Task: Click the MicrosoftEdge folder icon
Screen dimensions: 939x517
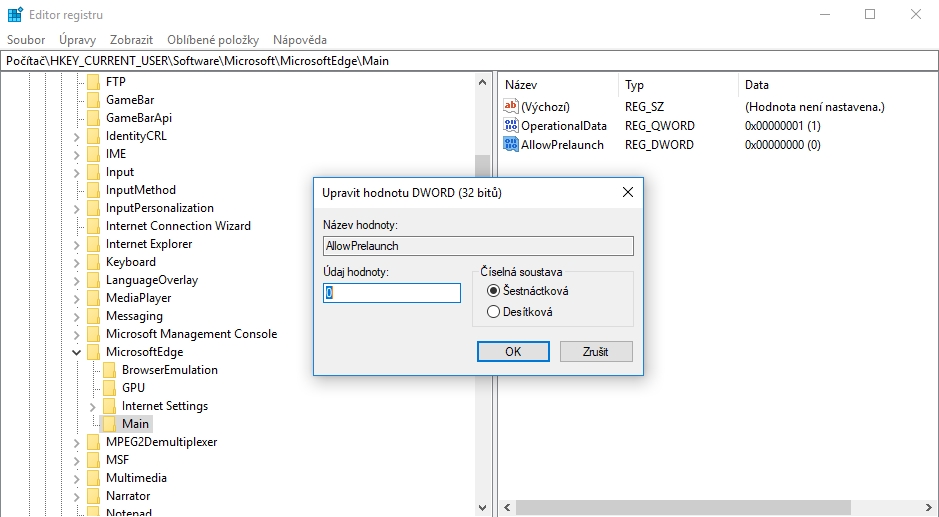Action: coord(93,352)
